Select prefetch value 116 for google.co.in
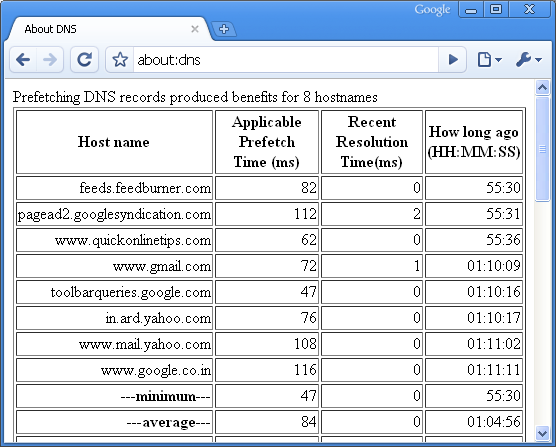Image resolution: width=556 pixels, height=447 pixels. (267, 370)
